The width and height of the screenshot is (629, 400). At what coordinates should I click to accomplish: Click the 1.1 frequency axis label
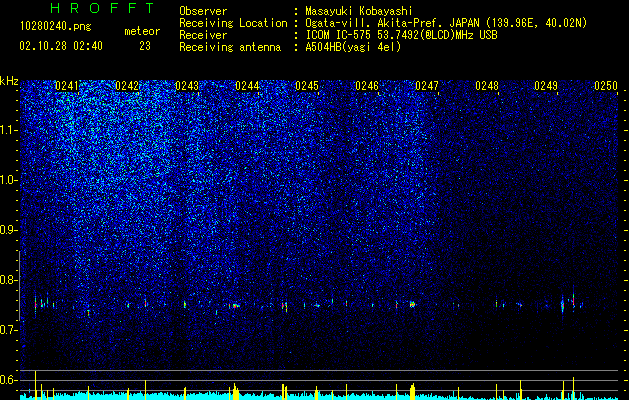pos(8,130)
